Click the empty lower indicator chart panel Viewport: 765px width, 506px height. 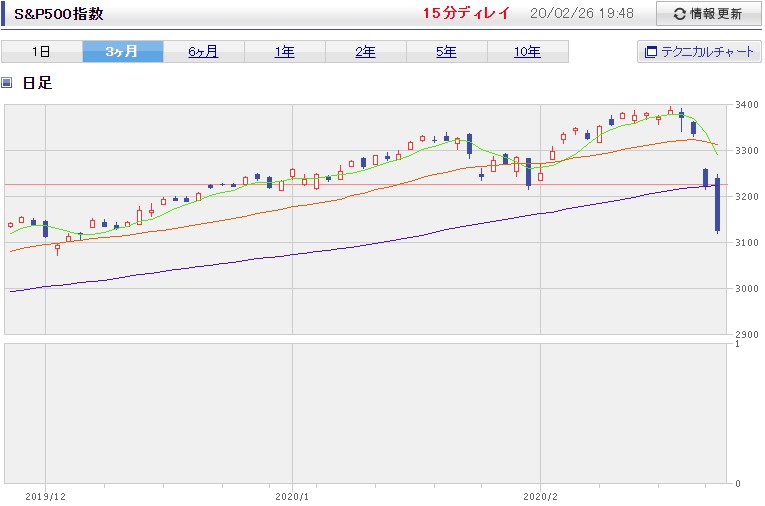point(365,413)
